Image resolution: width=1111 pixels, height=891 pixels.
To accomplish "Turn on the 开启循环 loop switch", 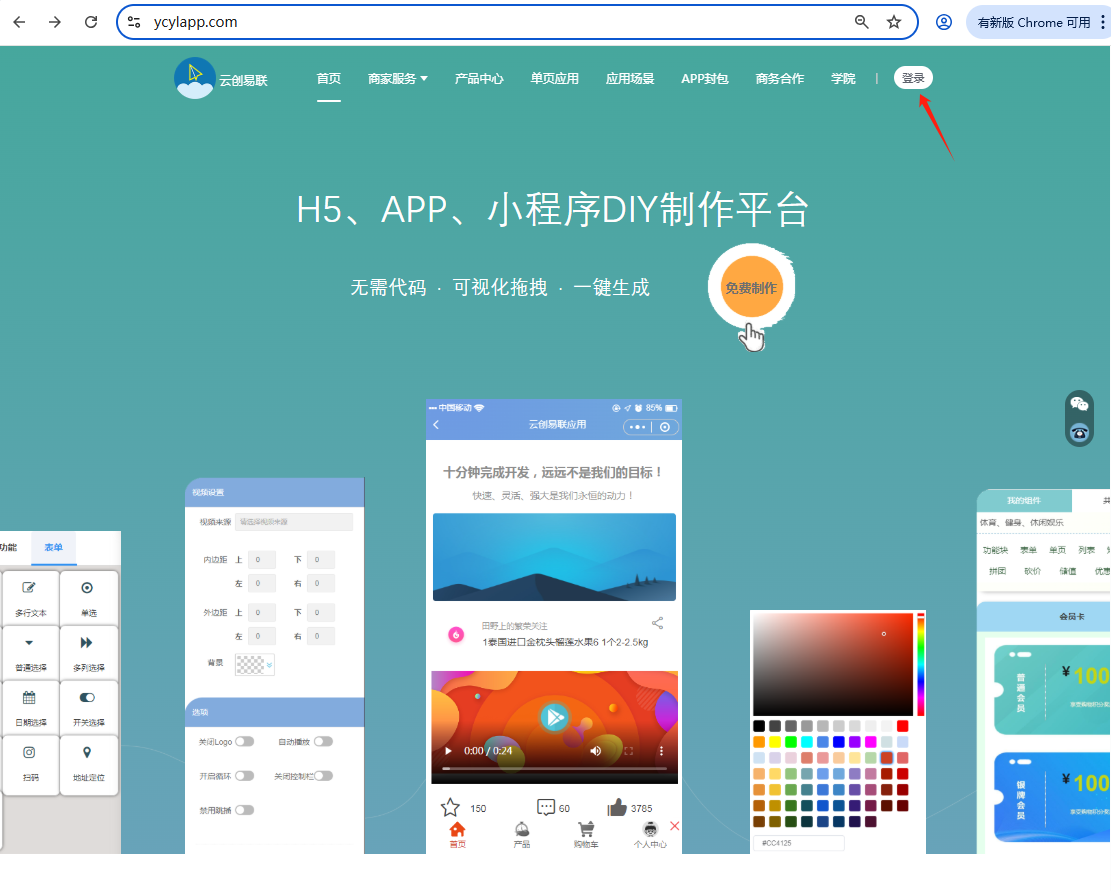I will pyautogui.click(x=244, y=775).
